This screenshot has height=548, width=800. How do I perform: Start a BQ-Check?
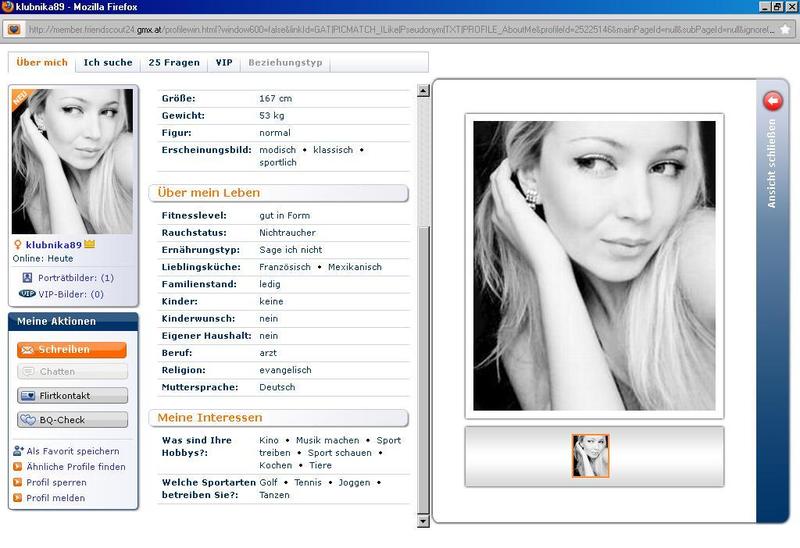(72, 420)
